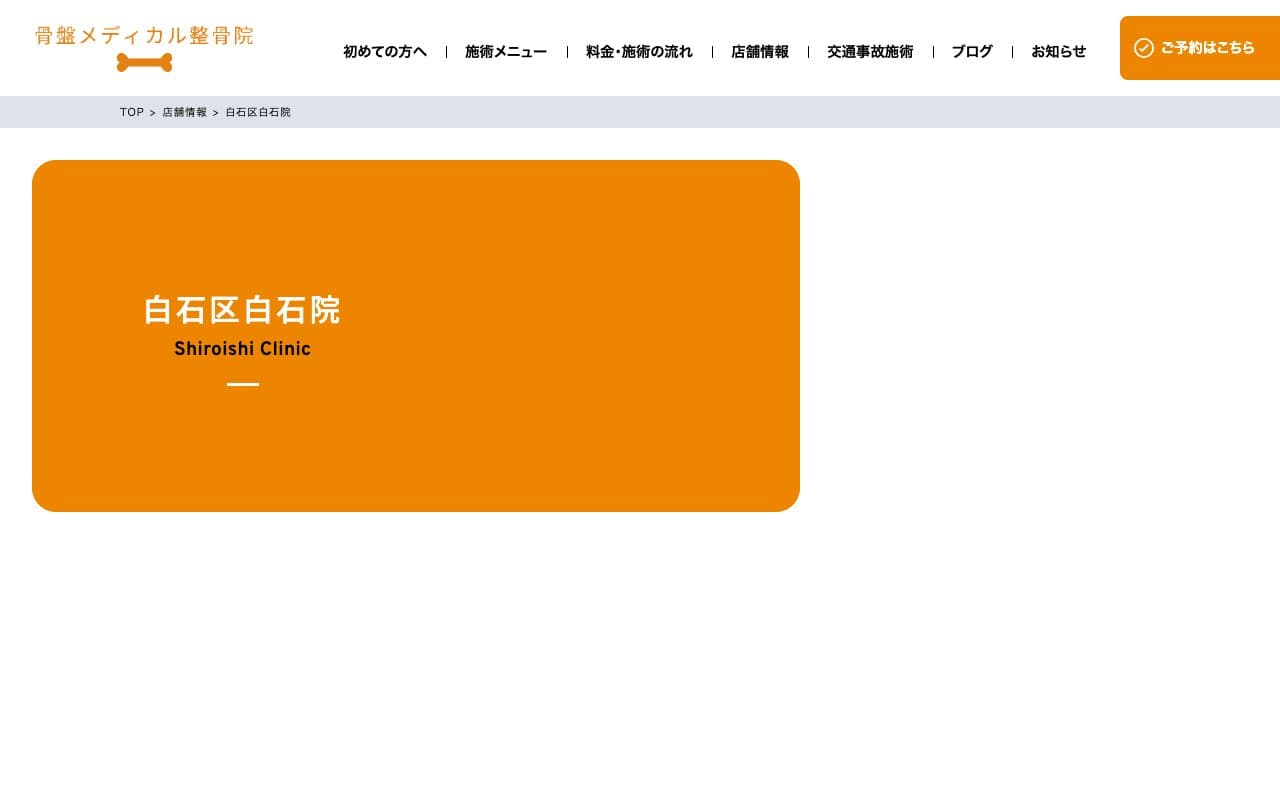Select お知らせ in the navigation bar
Image resolution: width=1280 pixels, height=800 pixels.
1058,52
